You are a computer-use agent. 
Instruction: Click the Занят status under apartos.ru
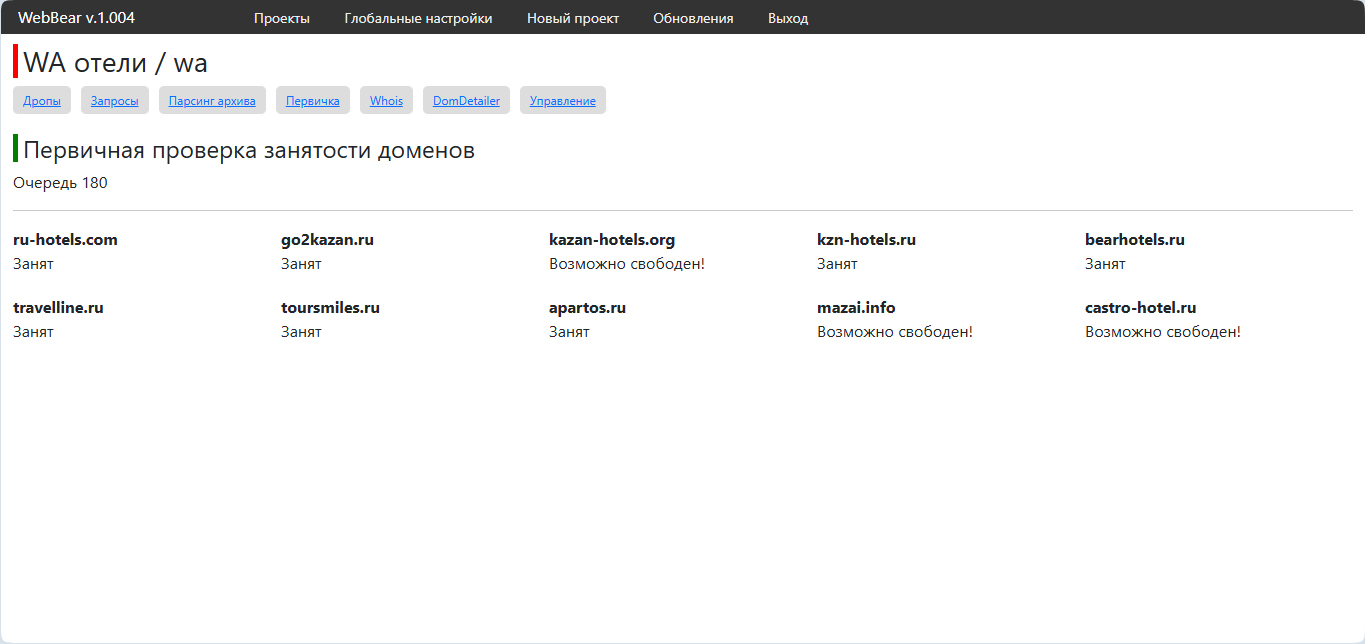click(x=569, y=332)
